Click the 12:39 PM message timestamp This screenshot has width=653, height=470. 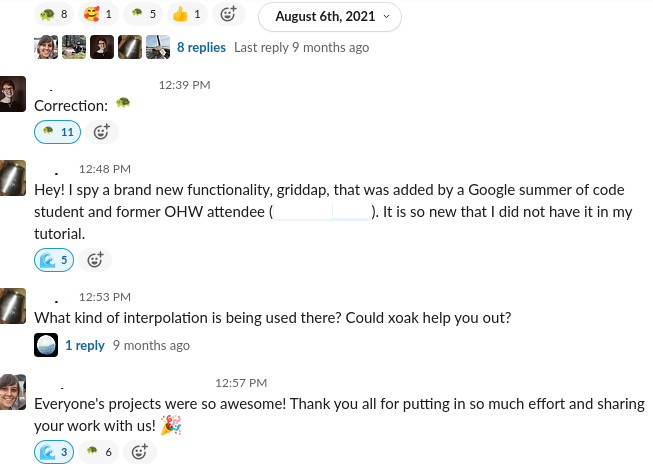184,85
